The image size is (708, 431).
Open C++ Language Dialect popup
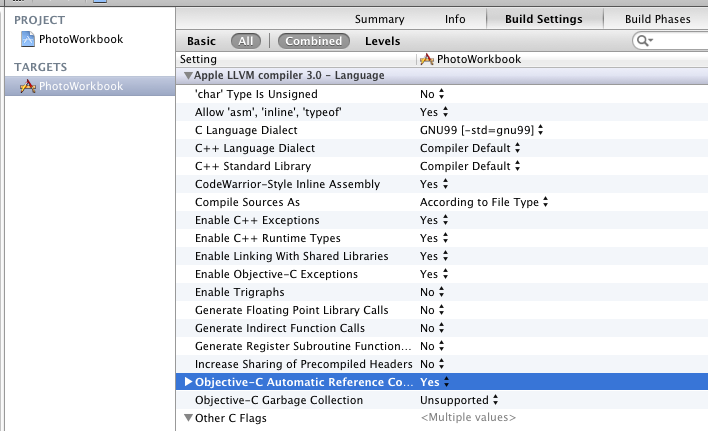coord(470,148)
